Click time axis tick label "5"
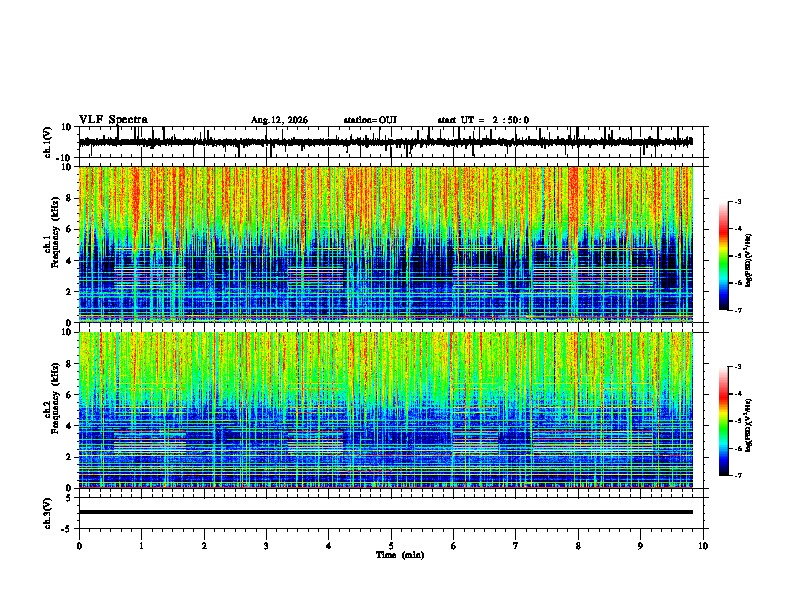 (x=391, y=546)
